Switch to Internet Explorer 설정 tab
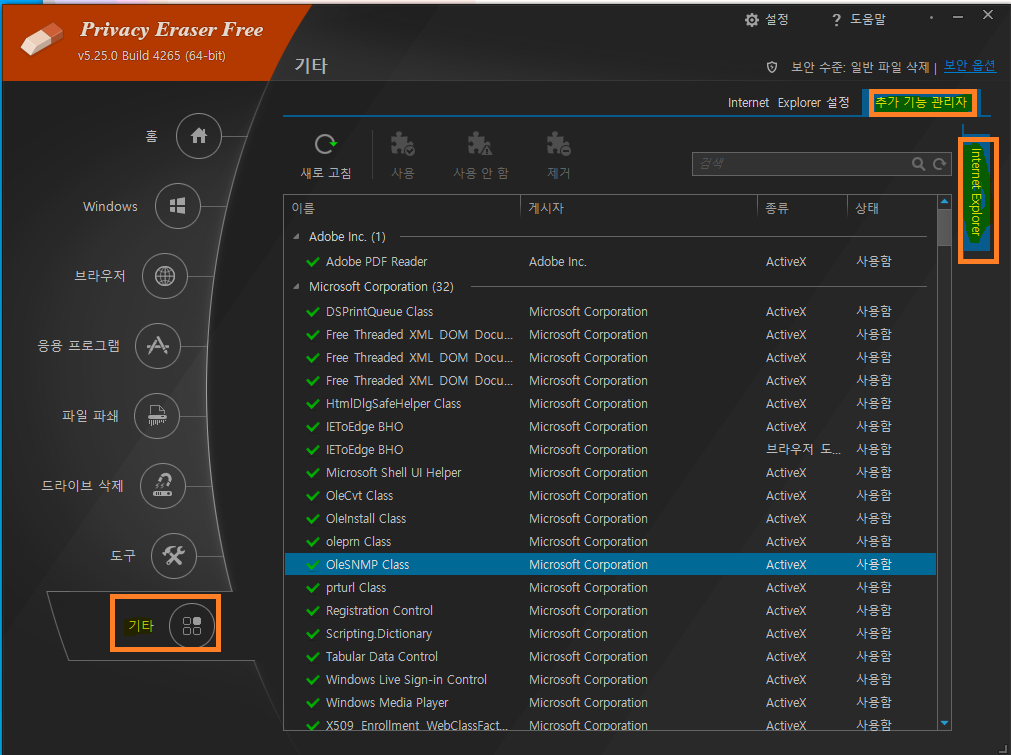The height and width of the screenshot is (755, 1011). tap(789, 103)
